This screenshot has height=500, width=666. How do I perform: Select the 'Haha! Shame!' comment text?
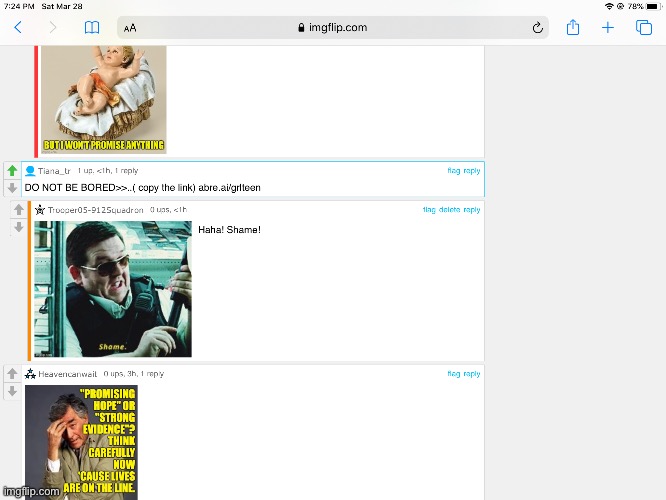(229, 230)
